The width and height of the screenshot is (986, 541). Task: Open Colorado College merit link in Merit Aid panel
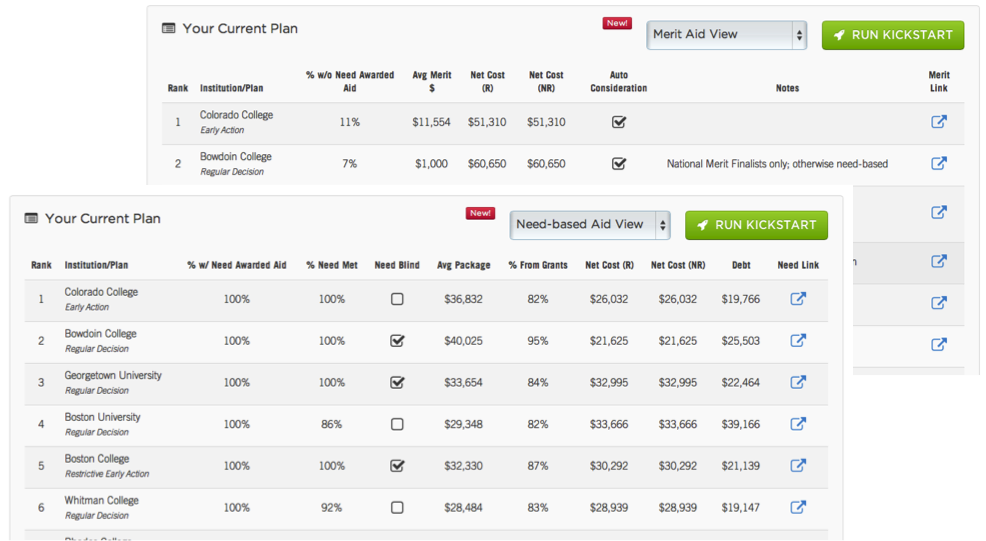939,121
